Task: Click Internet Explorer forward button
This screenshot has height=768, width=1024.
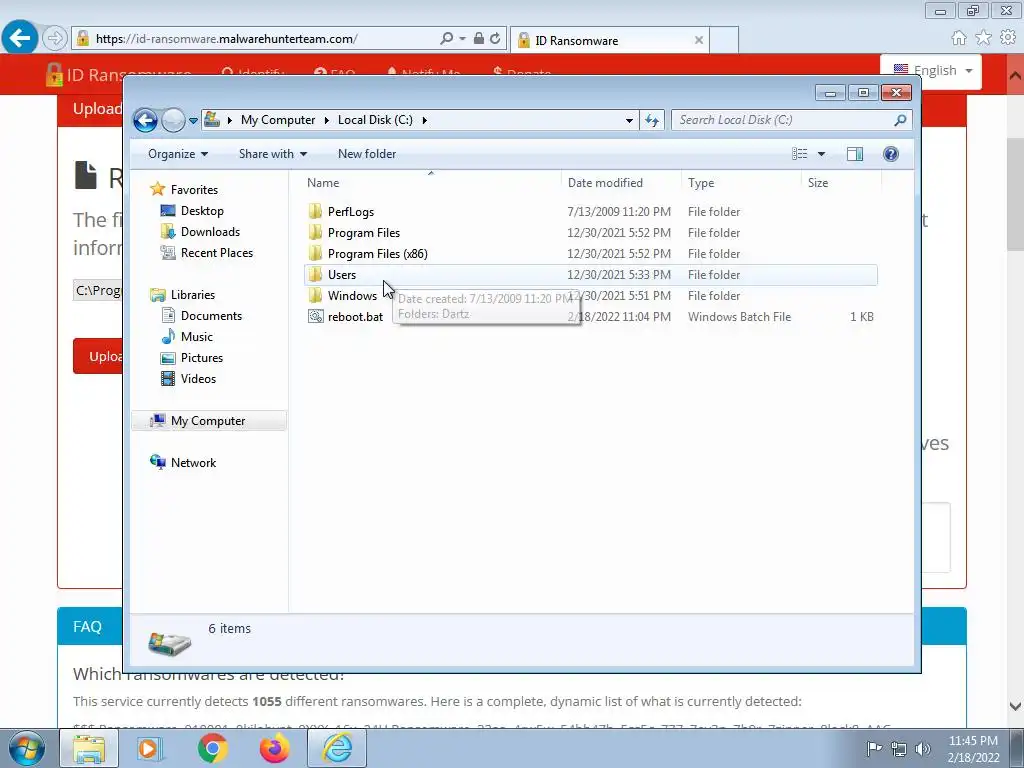Action: 55,38
